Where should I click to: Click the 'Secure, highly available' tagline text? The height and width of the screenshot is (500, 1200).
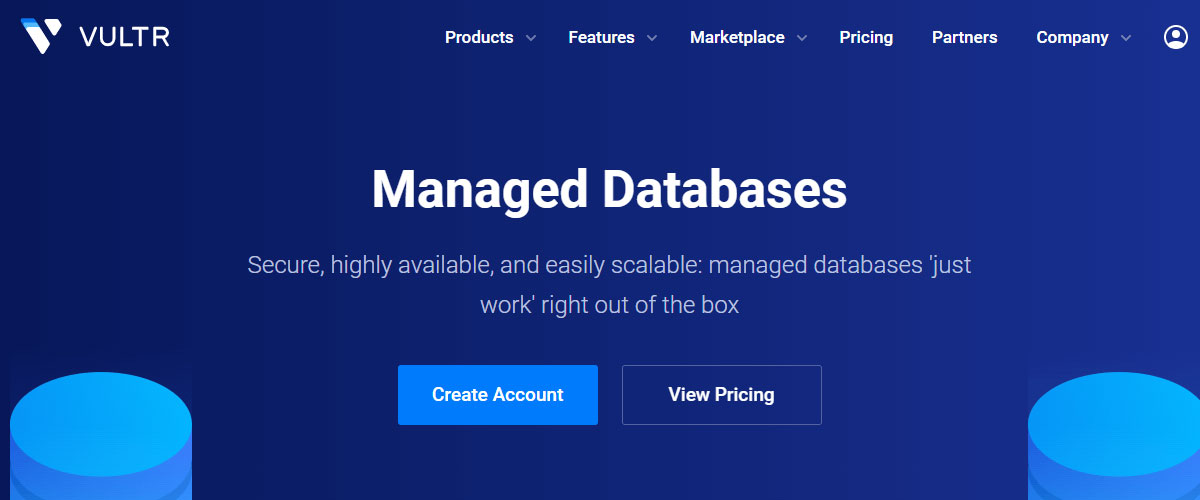(x=609, y=285)
